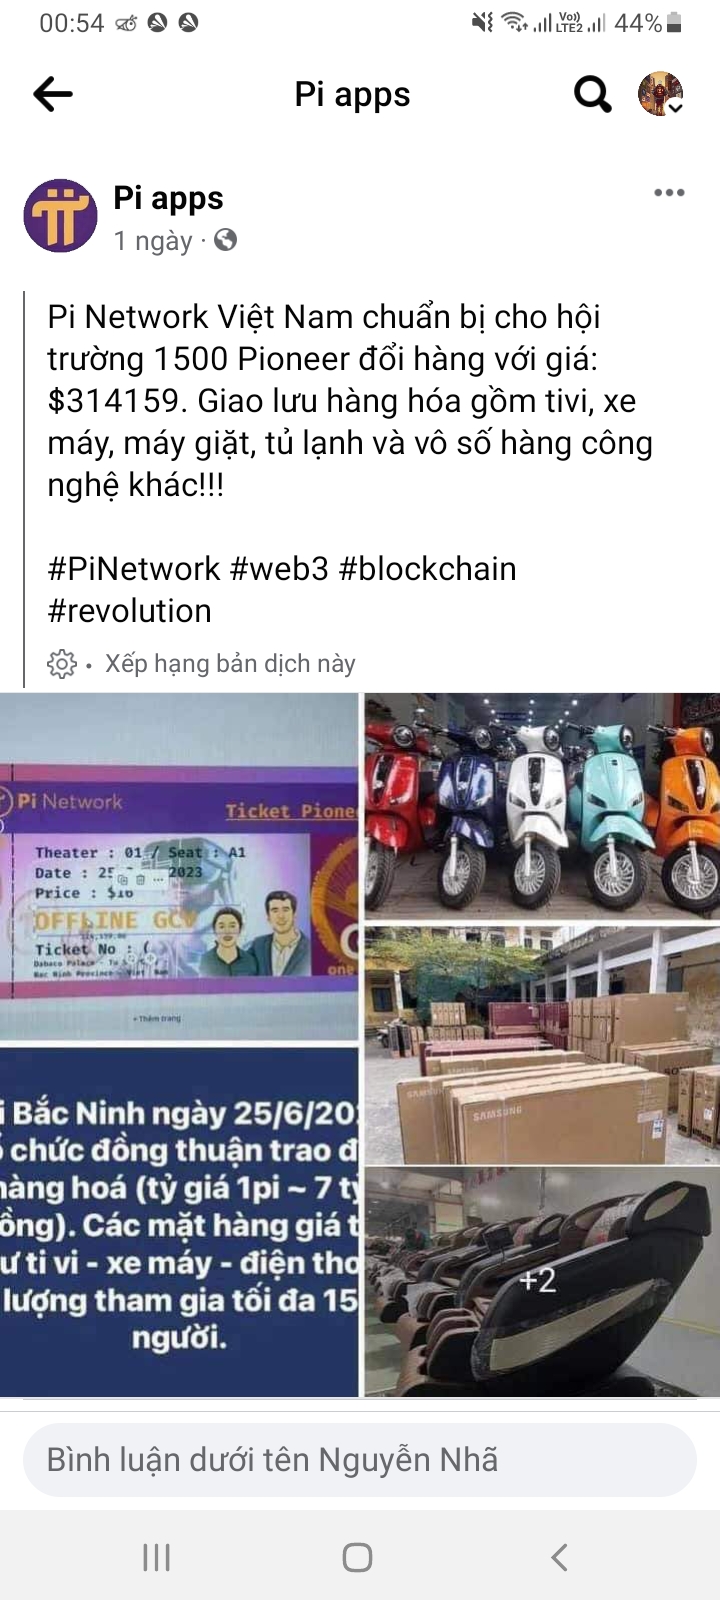
Task: Click the public audience globe icon
Action: pos(226,240)
